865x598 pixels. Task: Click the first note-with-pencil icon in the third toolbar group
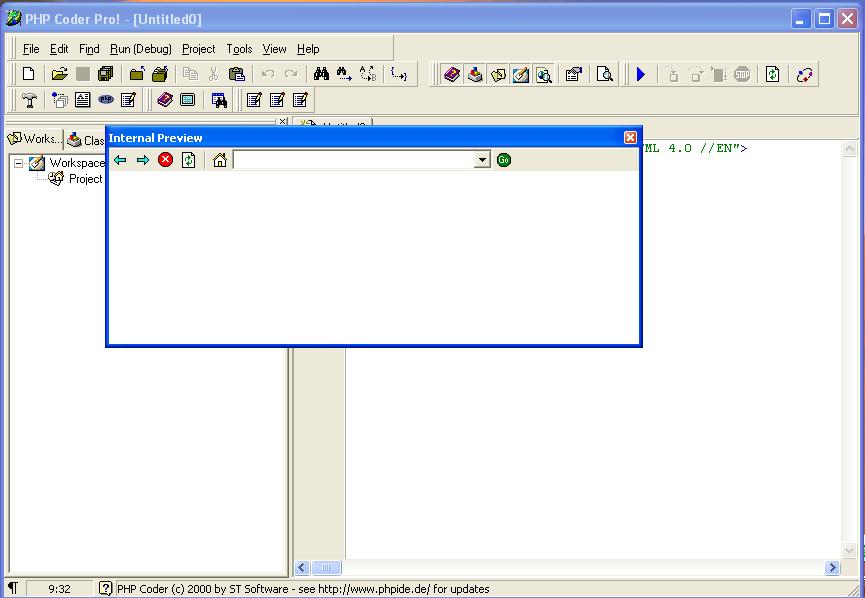pos(254,100)
